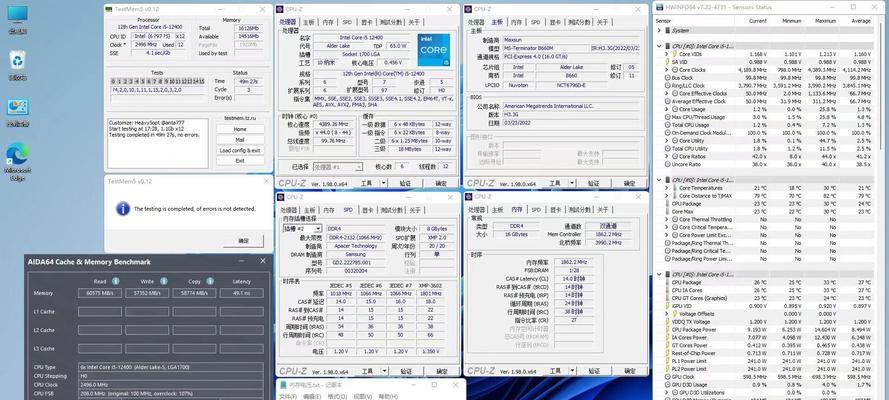Click the icon beside Uncore Ratio
This screenshot has width=889, height=400.
667,164
